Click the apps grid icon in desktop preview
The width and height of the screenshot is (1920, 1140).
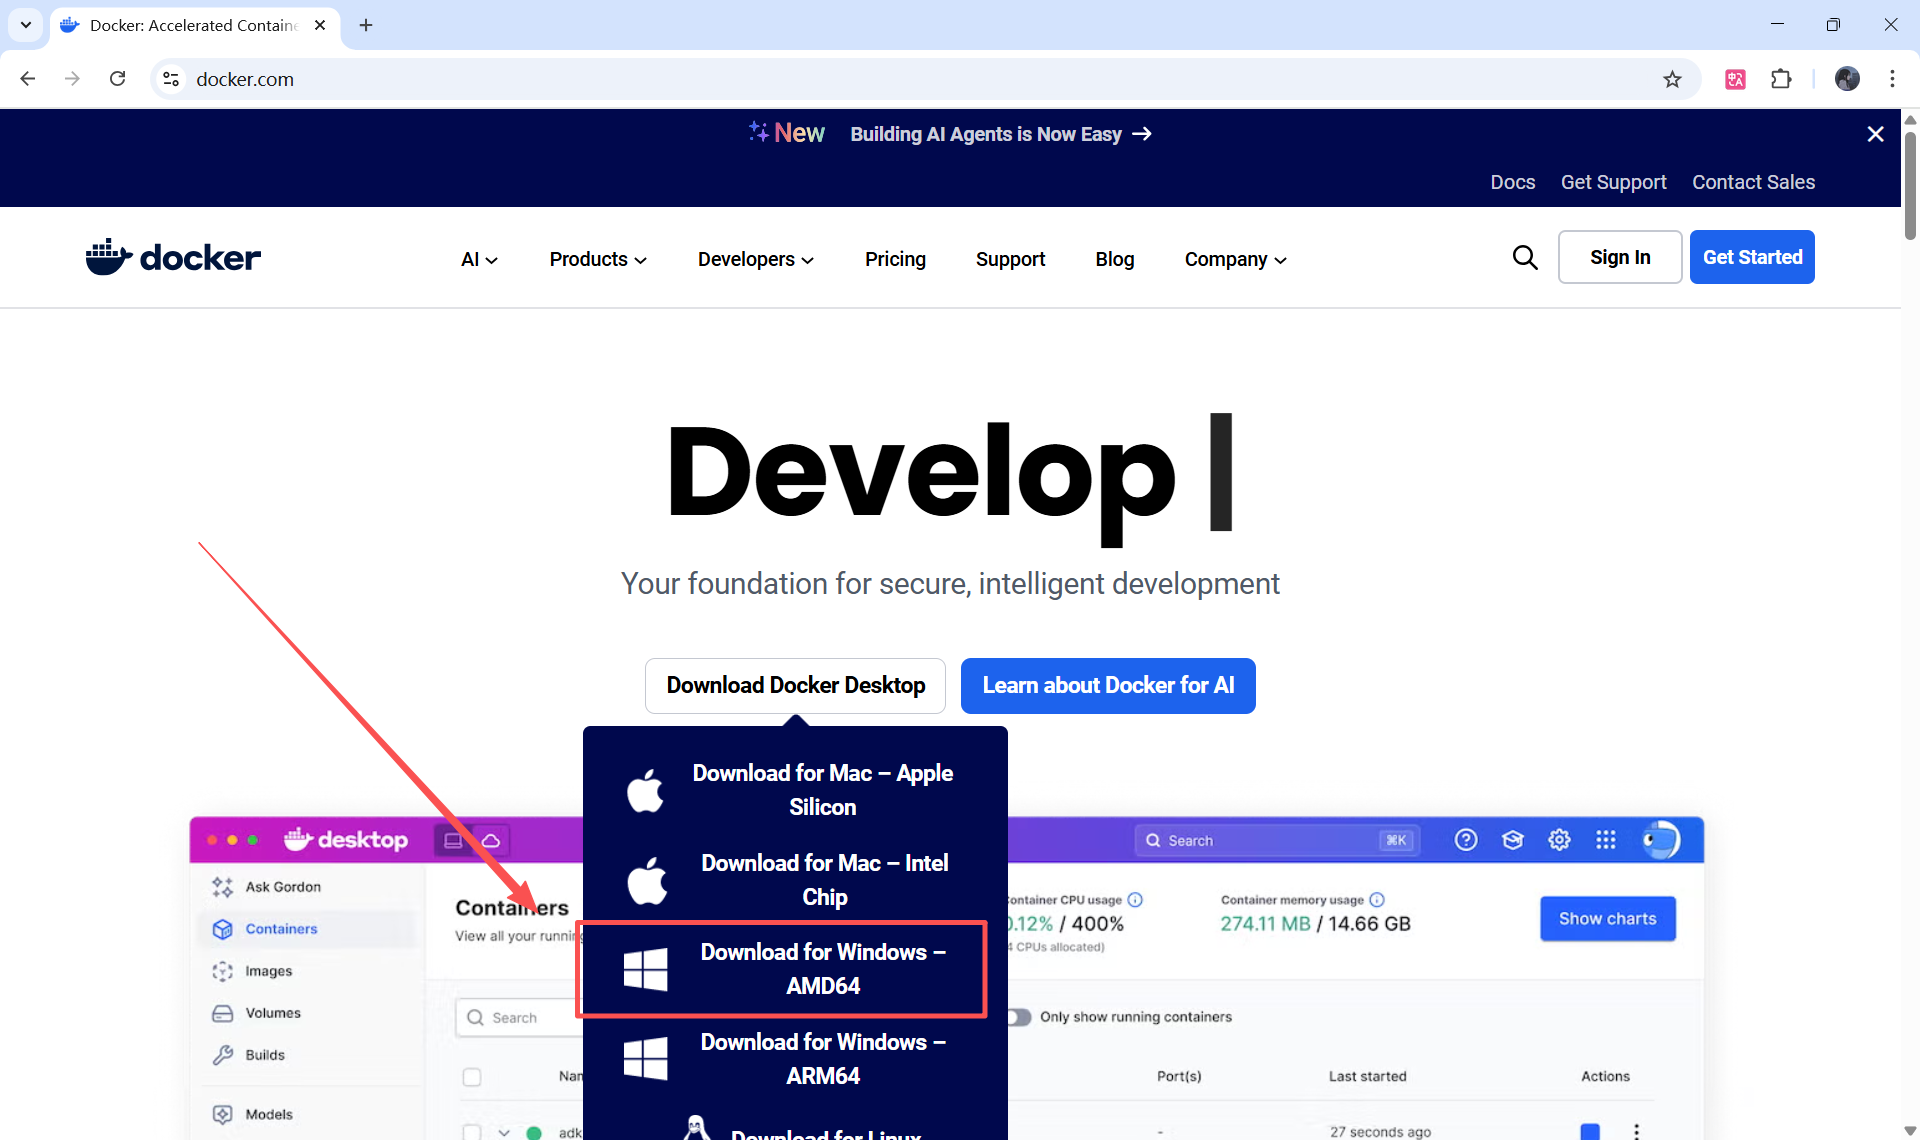(1606, 840)
